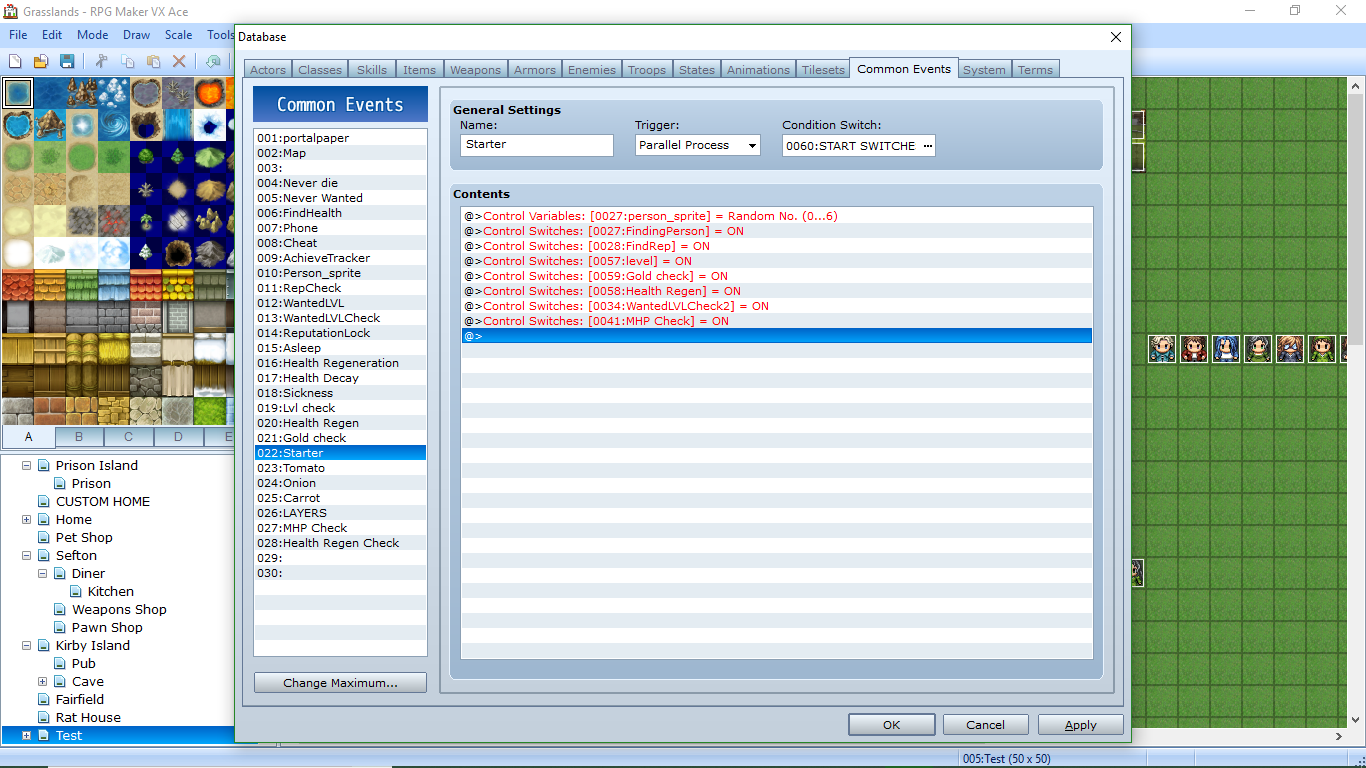Select the lava tile in the palette

click(x=209, y=93)
